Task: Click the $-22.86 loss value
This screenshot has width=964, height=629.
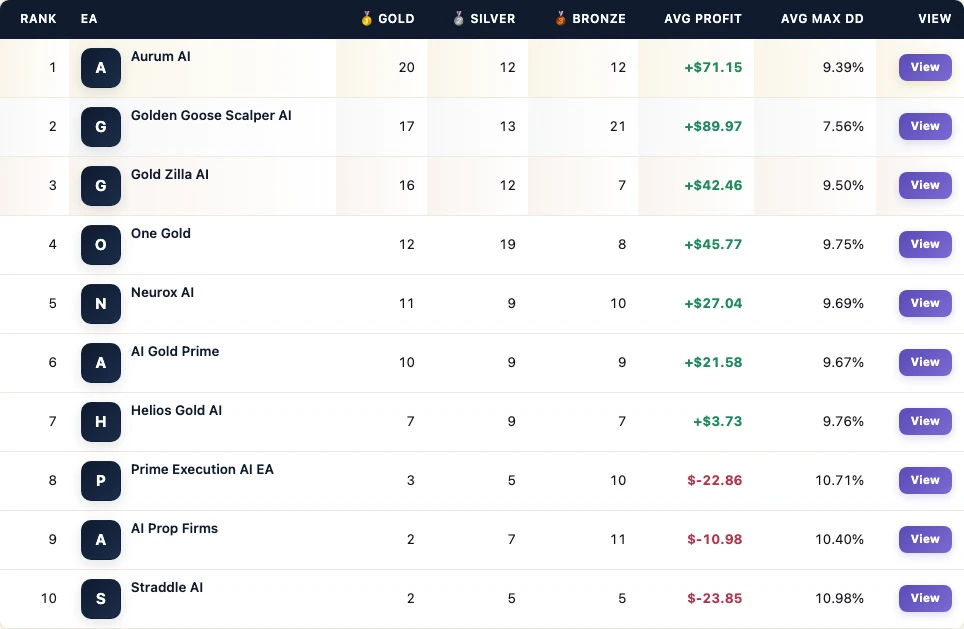Action: click(x=714, y=481)
